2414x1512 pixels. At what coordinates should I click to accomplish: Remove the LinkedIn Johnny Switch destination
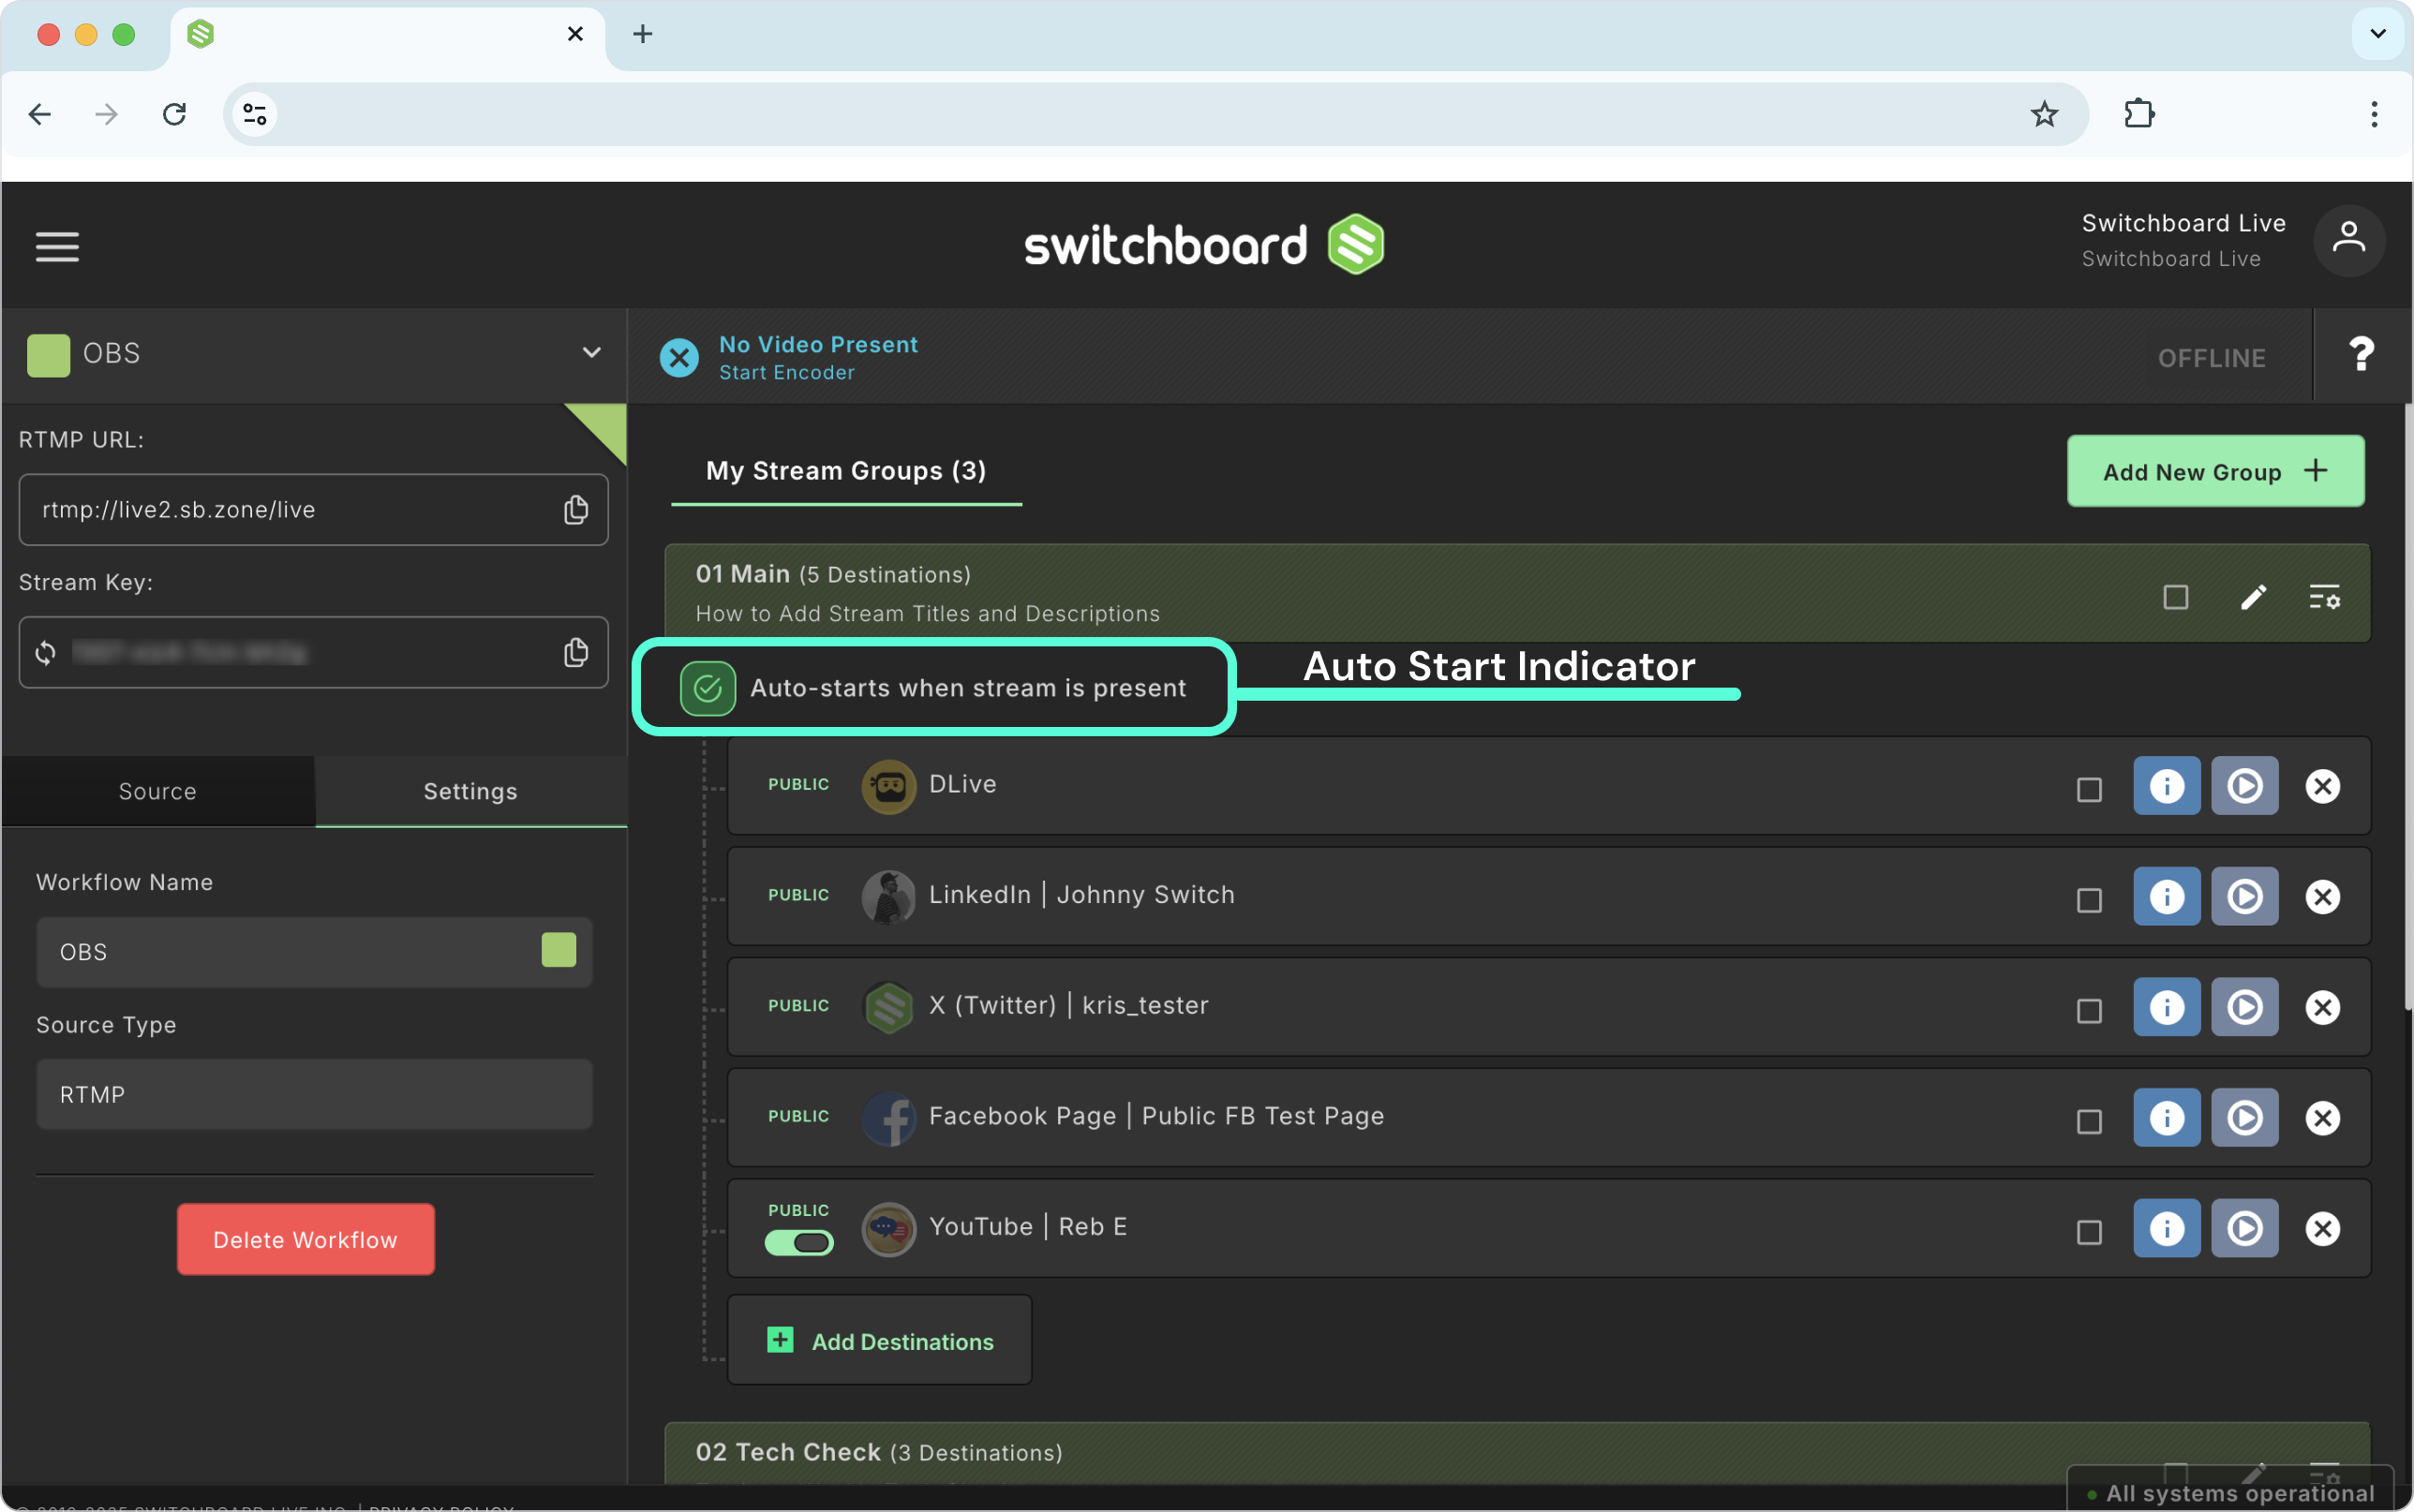click(2322, 897)
